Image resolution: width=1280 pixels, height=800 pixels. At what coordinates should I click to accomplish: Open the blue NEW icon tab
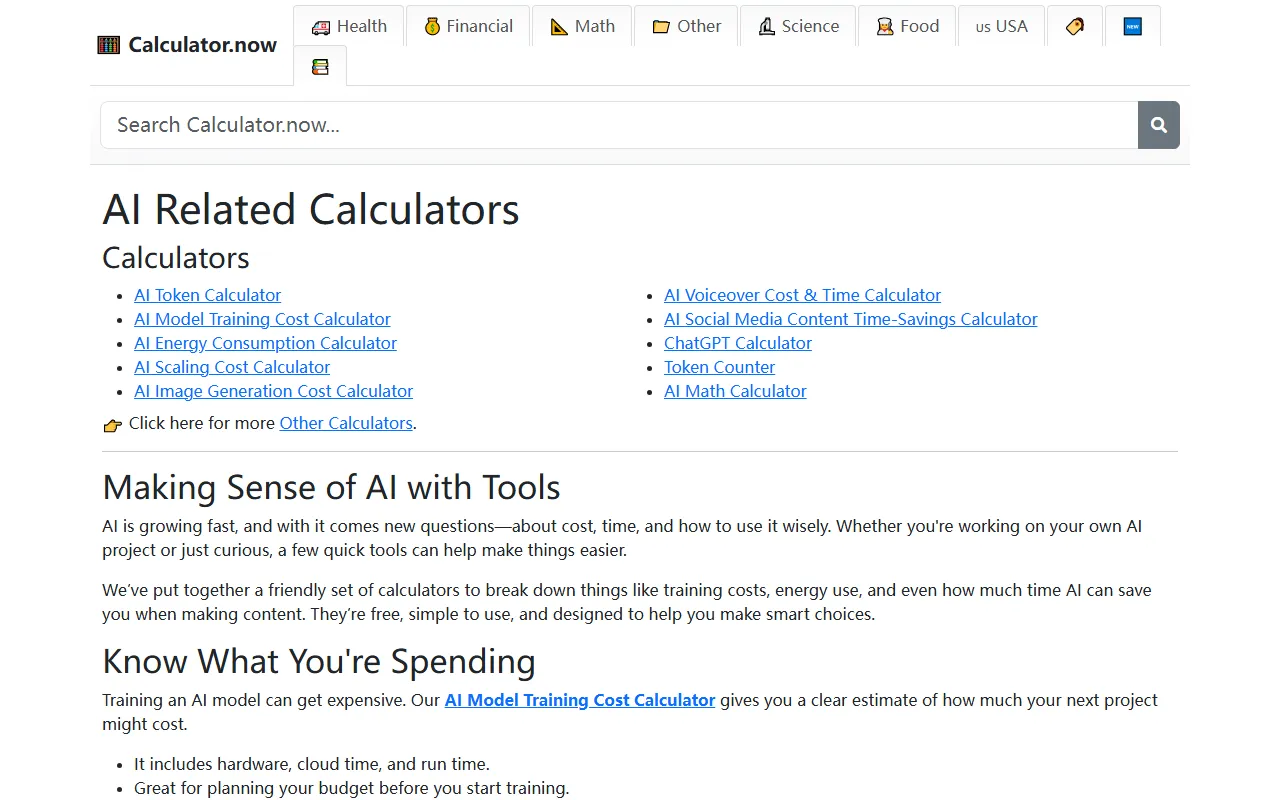click(x=1132, y=26)
